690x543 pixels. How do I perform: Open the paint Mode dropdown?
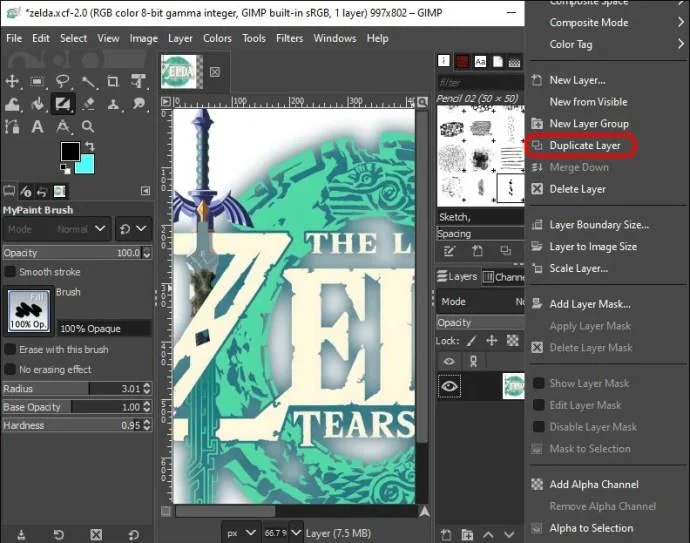[x=56, y=229]
